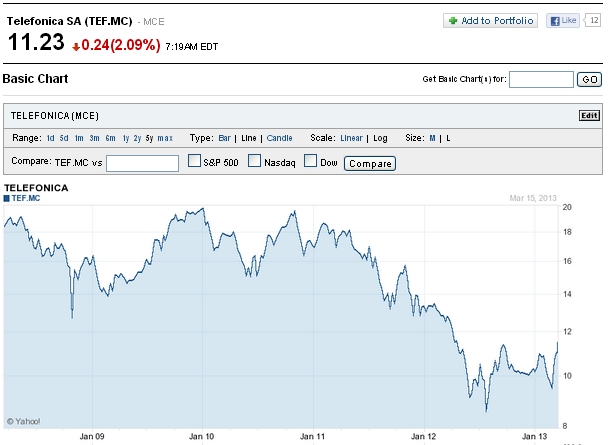Click Add to Portfolio button text
Screen dimensions: 609x445
pos(497,21)
